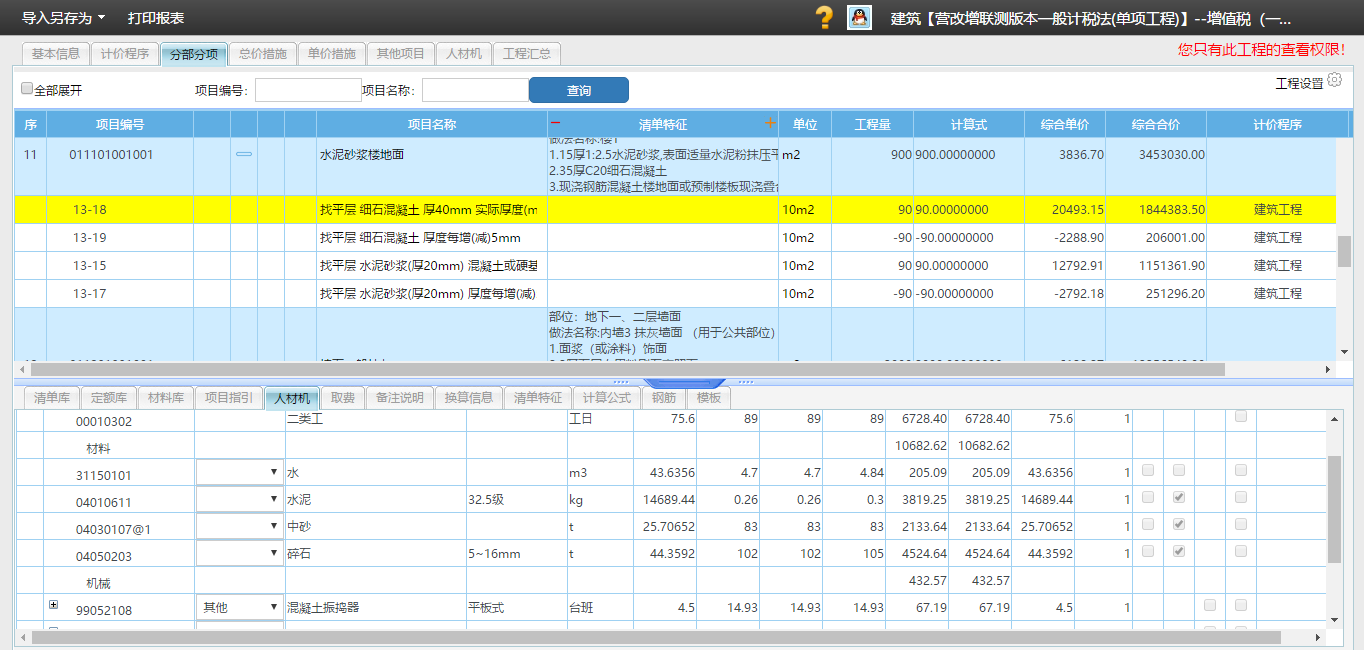The image size is (1364, 650).
Task: Click the red minus in 清单特征 header
Action: click(x=556, y=124)
